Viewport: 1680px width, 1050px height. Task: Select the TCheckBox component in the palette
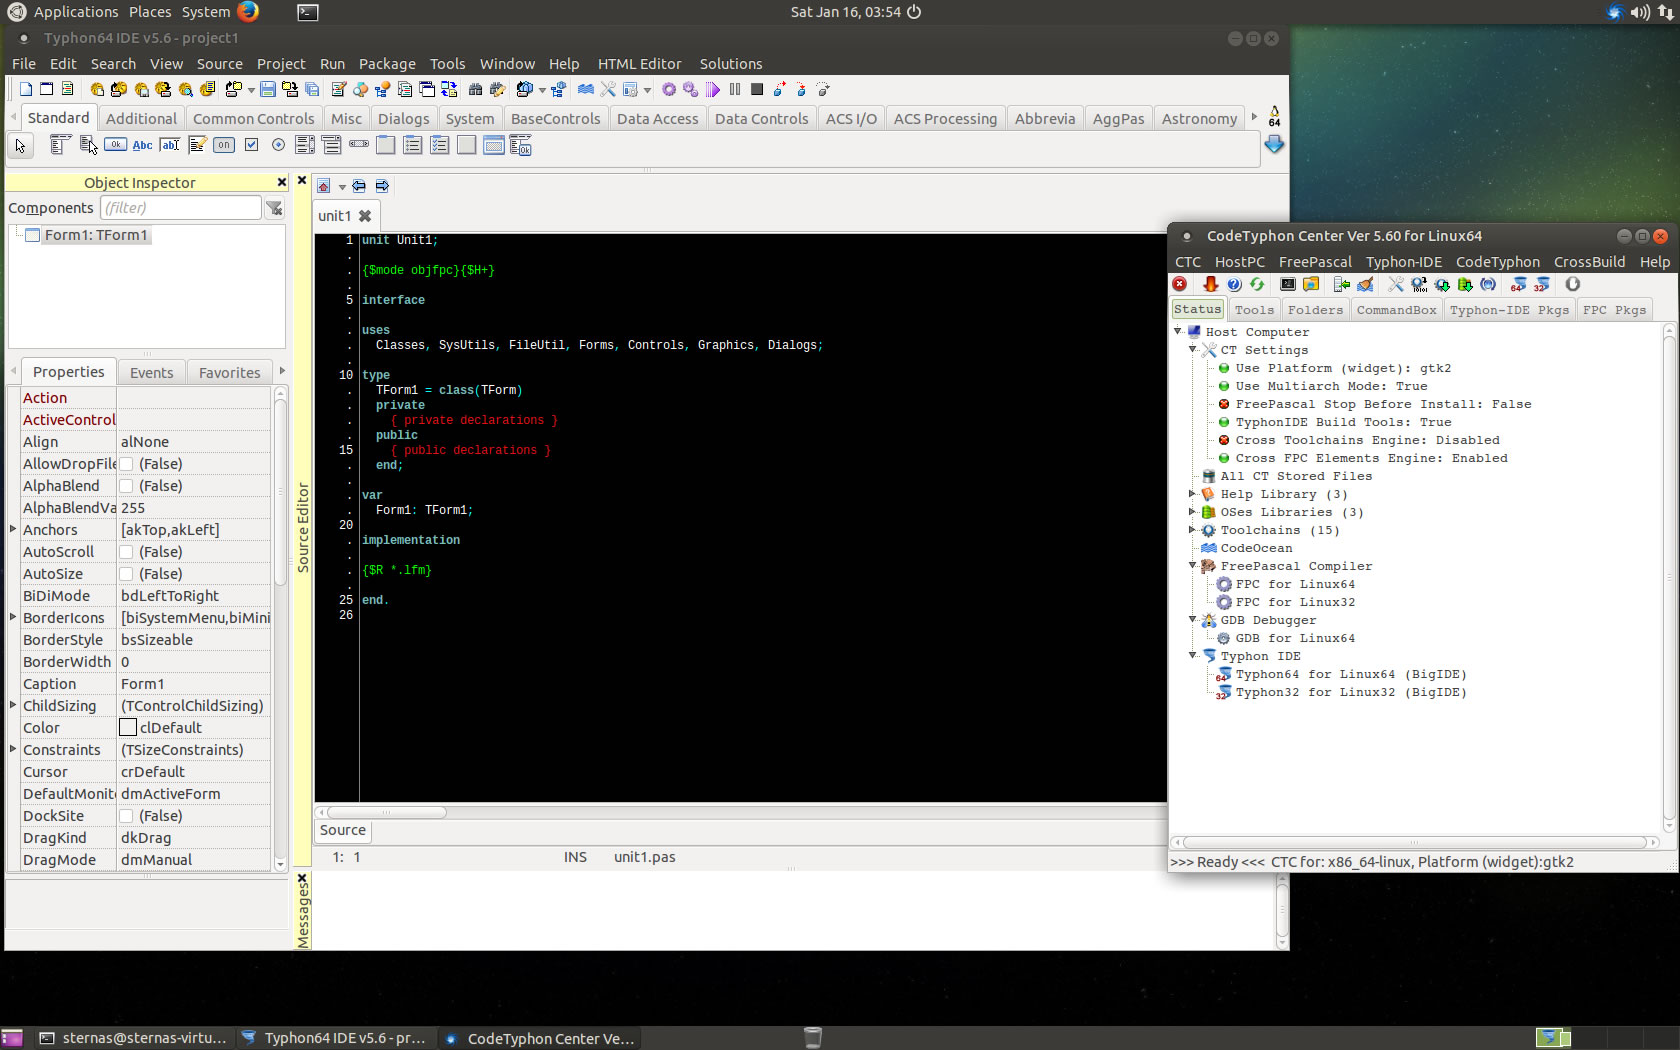[252, 145]
